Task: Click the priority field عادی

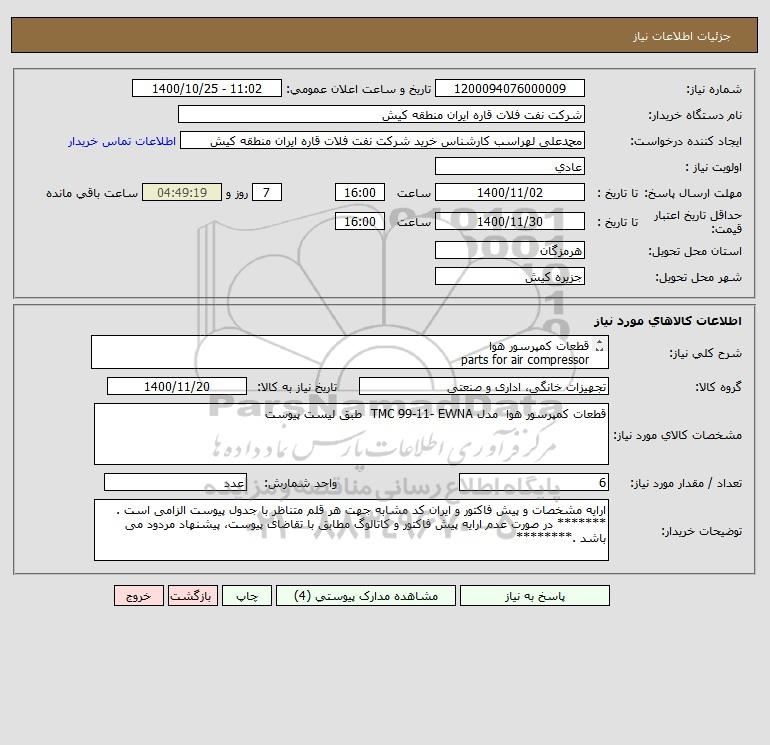Action: pyautogui.click(x=510, y=166)
